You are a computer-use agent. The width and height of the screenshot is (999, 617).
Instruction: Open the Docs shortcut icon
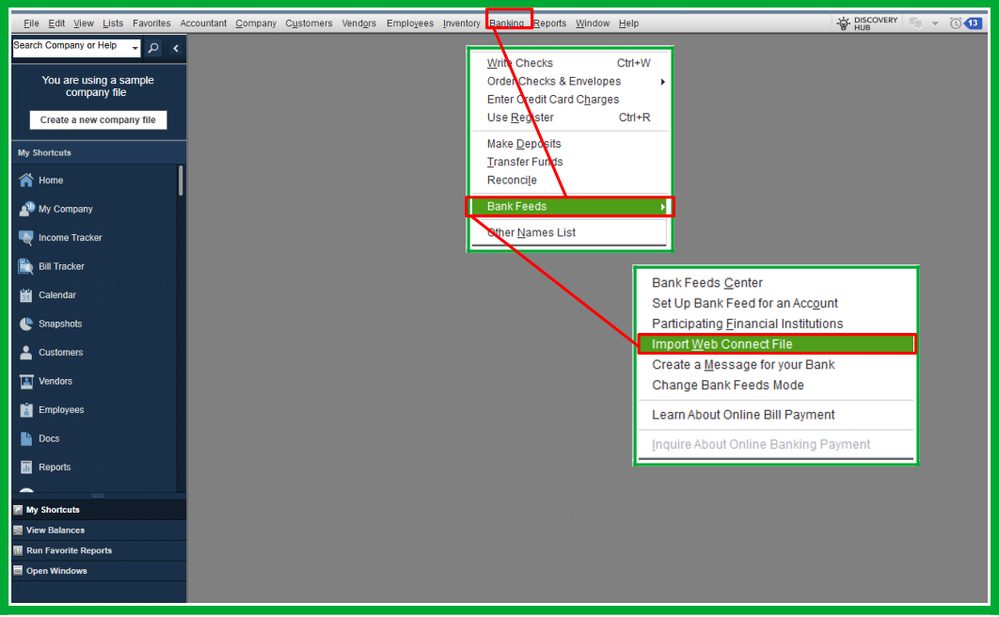[x=26, y=439]
